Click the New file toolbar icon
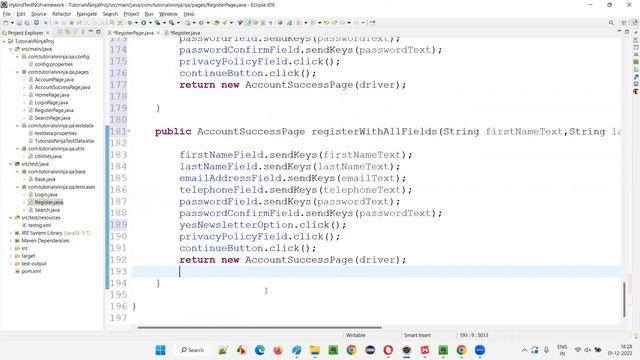This screenshot has width=640, height=360. point(6,23)
